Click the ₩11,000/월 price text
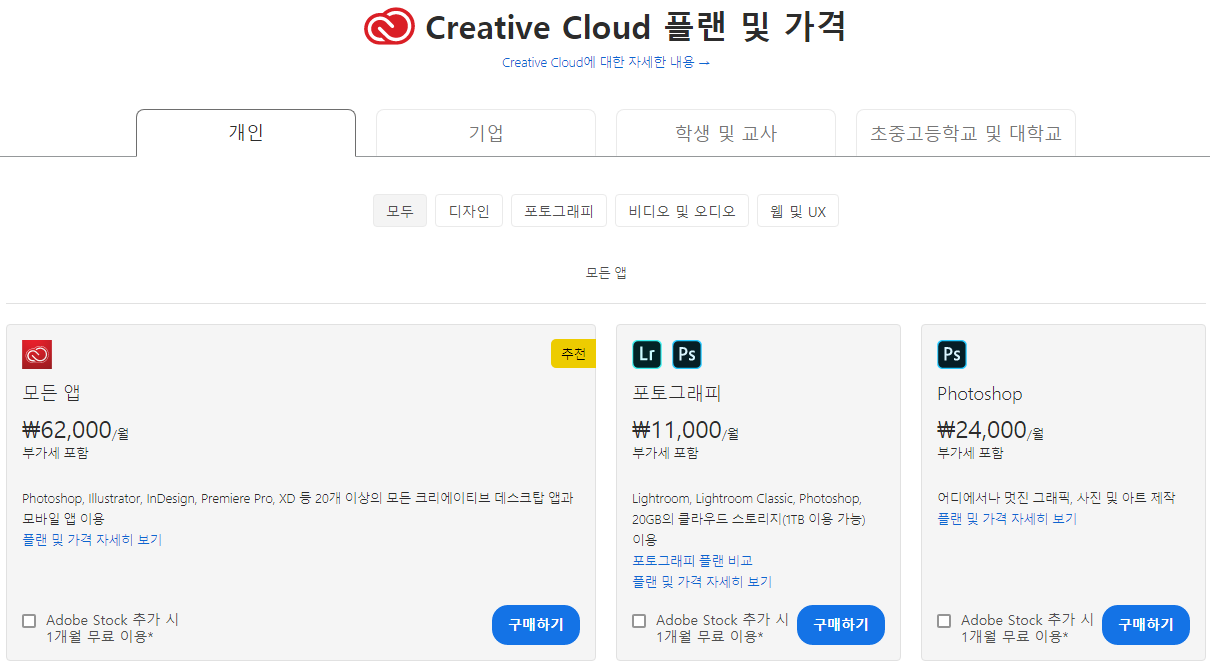Image resolution: width=1210 pixels, height=667 pixels. tap(685, 431)
